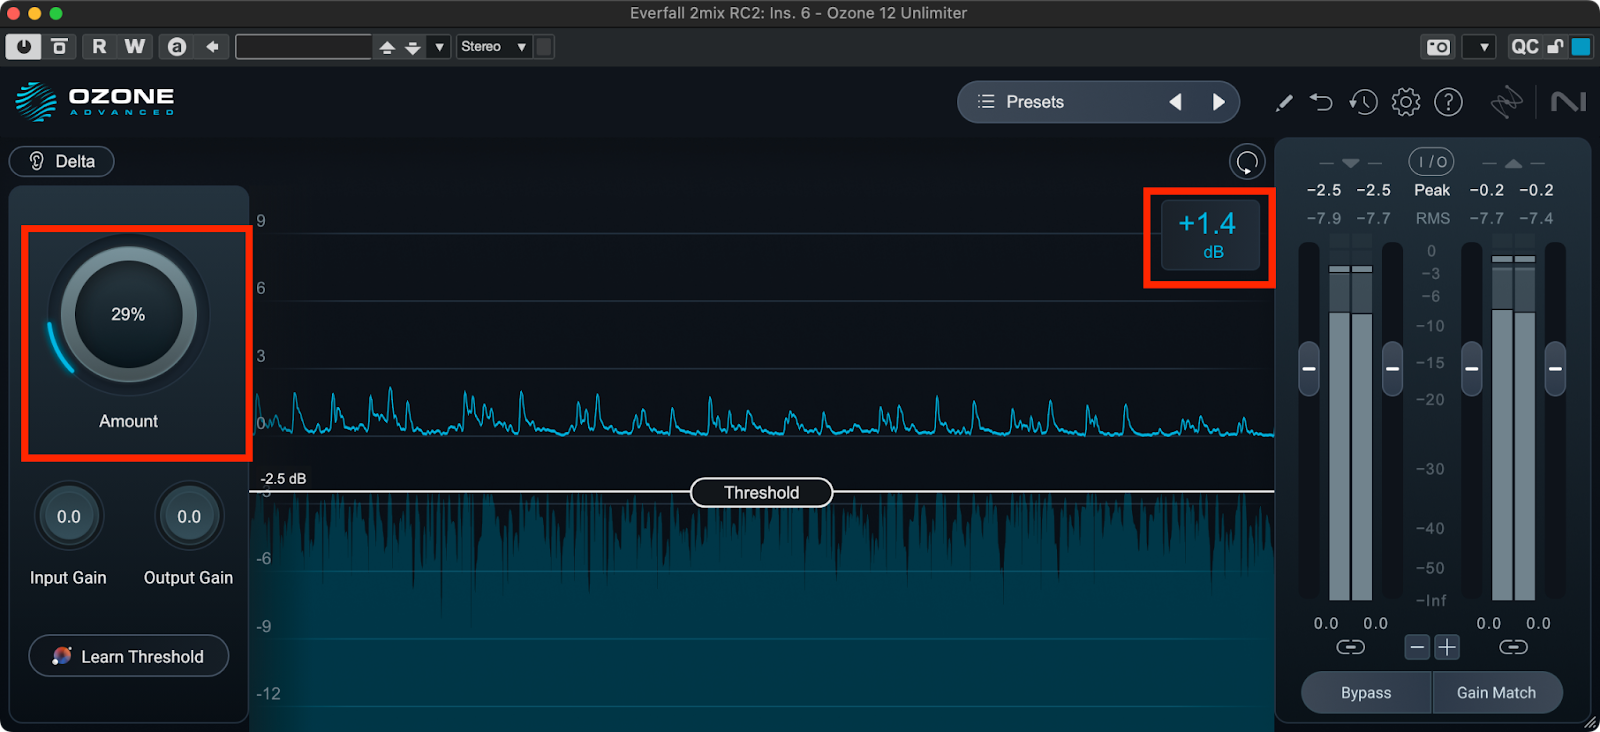Screen dimensions: 1600x732
Task: Click the Learn Threshold button
Action: (129, 657)
